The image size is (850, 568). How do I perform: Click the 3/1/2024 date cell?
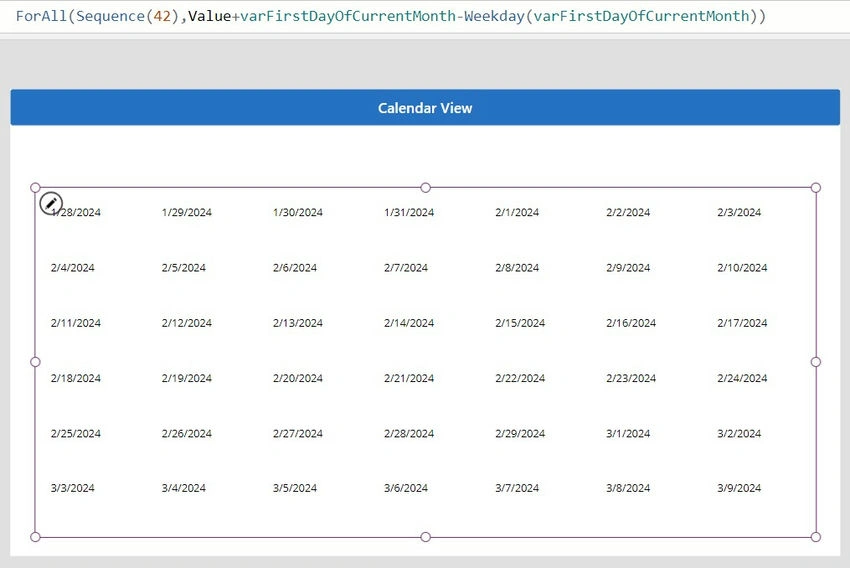pyautogui.click(x=628, y=434)
